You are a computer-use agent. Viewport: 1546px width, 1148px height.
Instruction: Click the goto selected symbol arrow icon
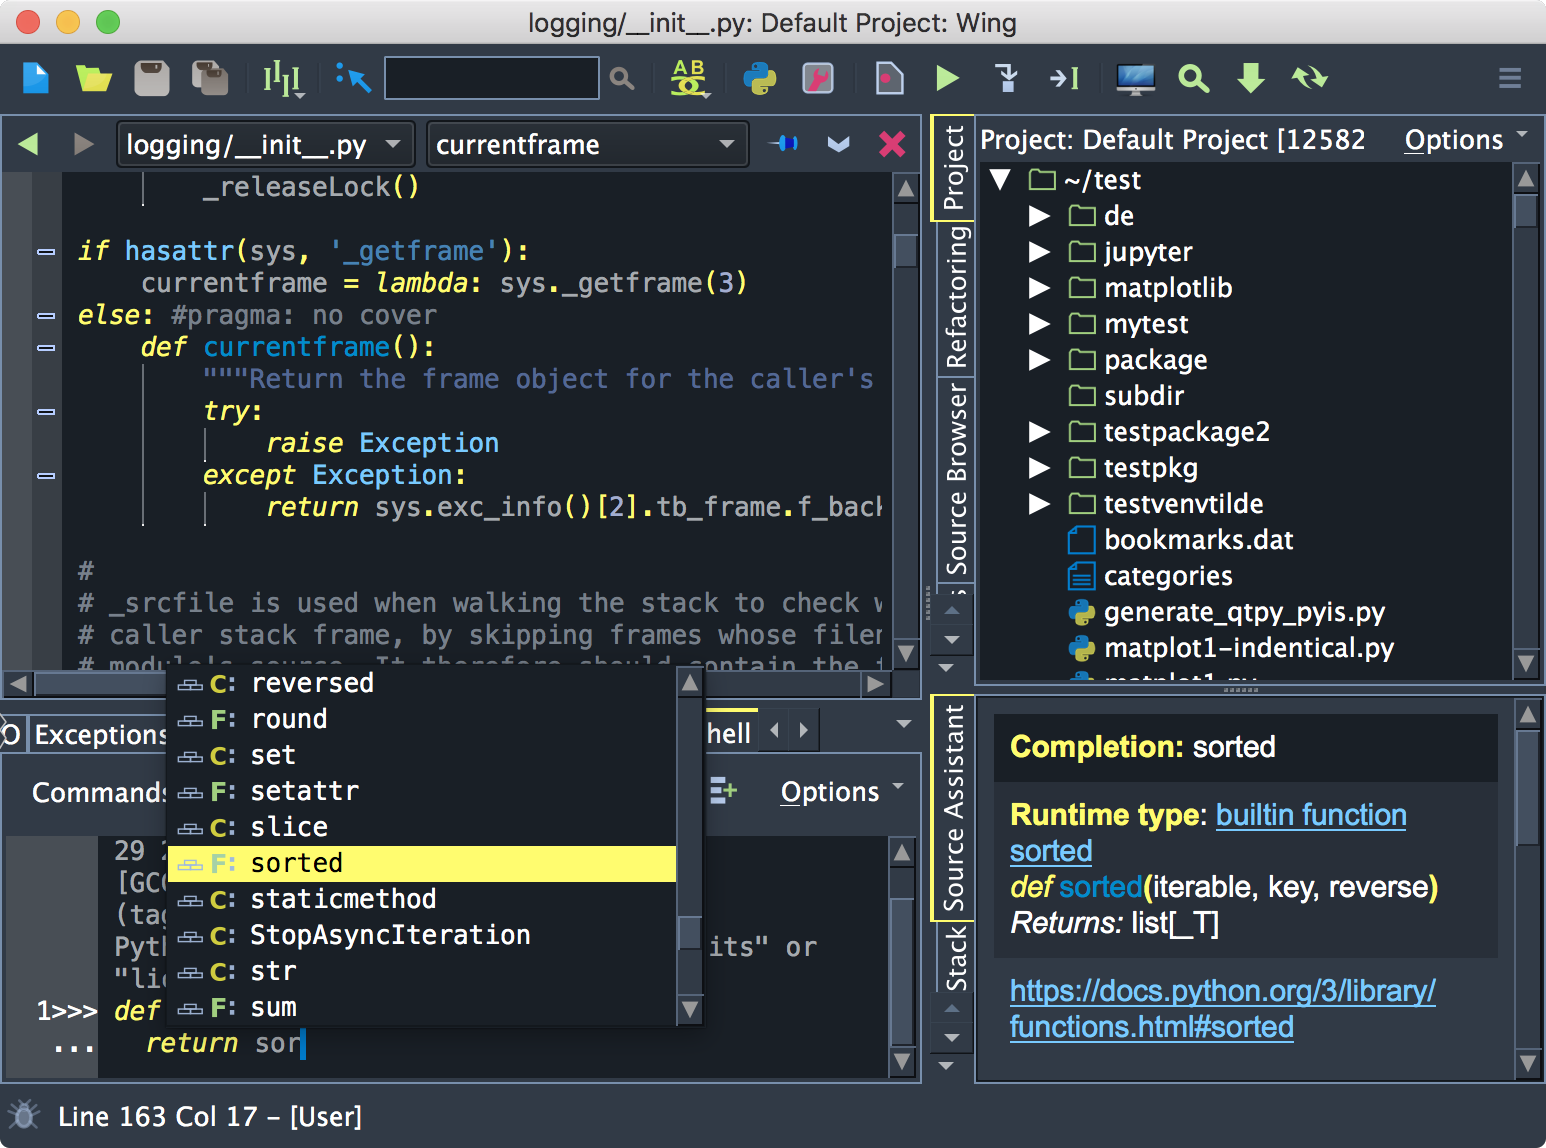(354, 78)
